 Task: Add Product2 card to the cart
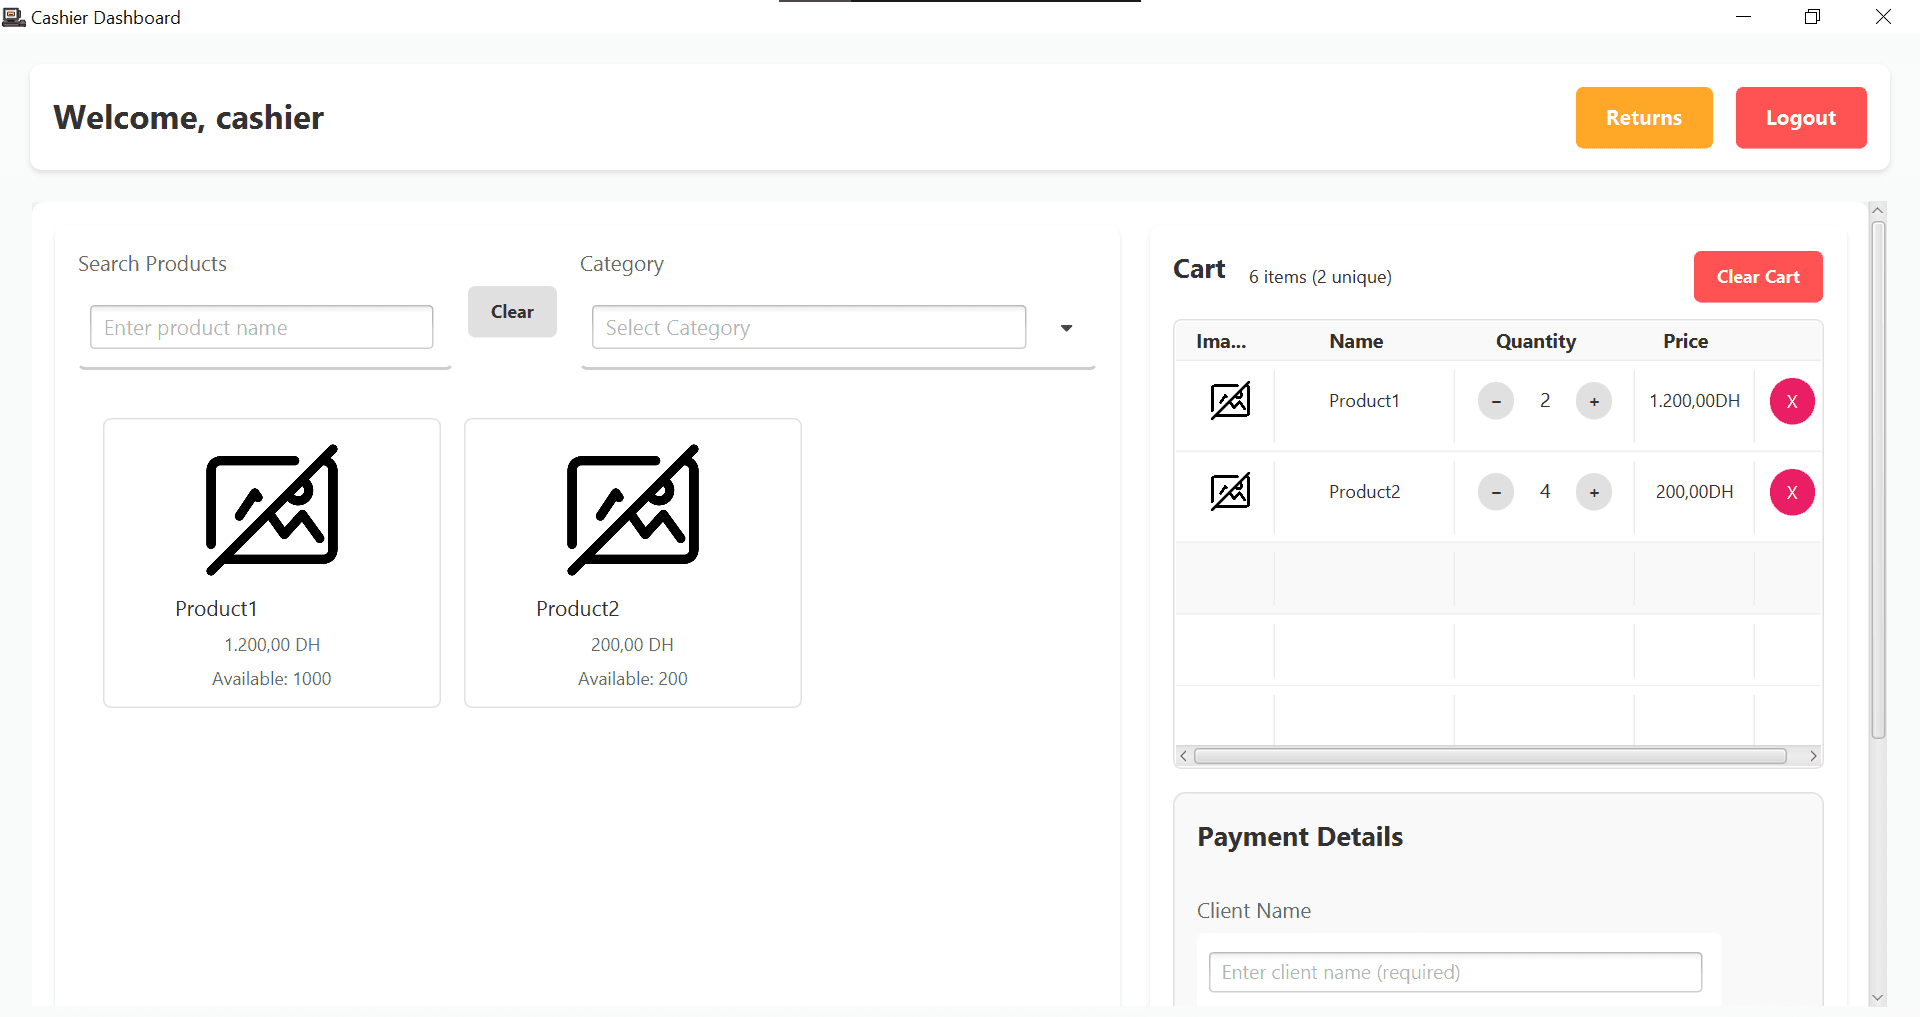pyautogui.click(x=632, y=562)
